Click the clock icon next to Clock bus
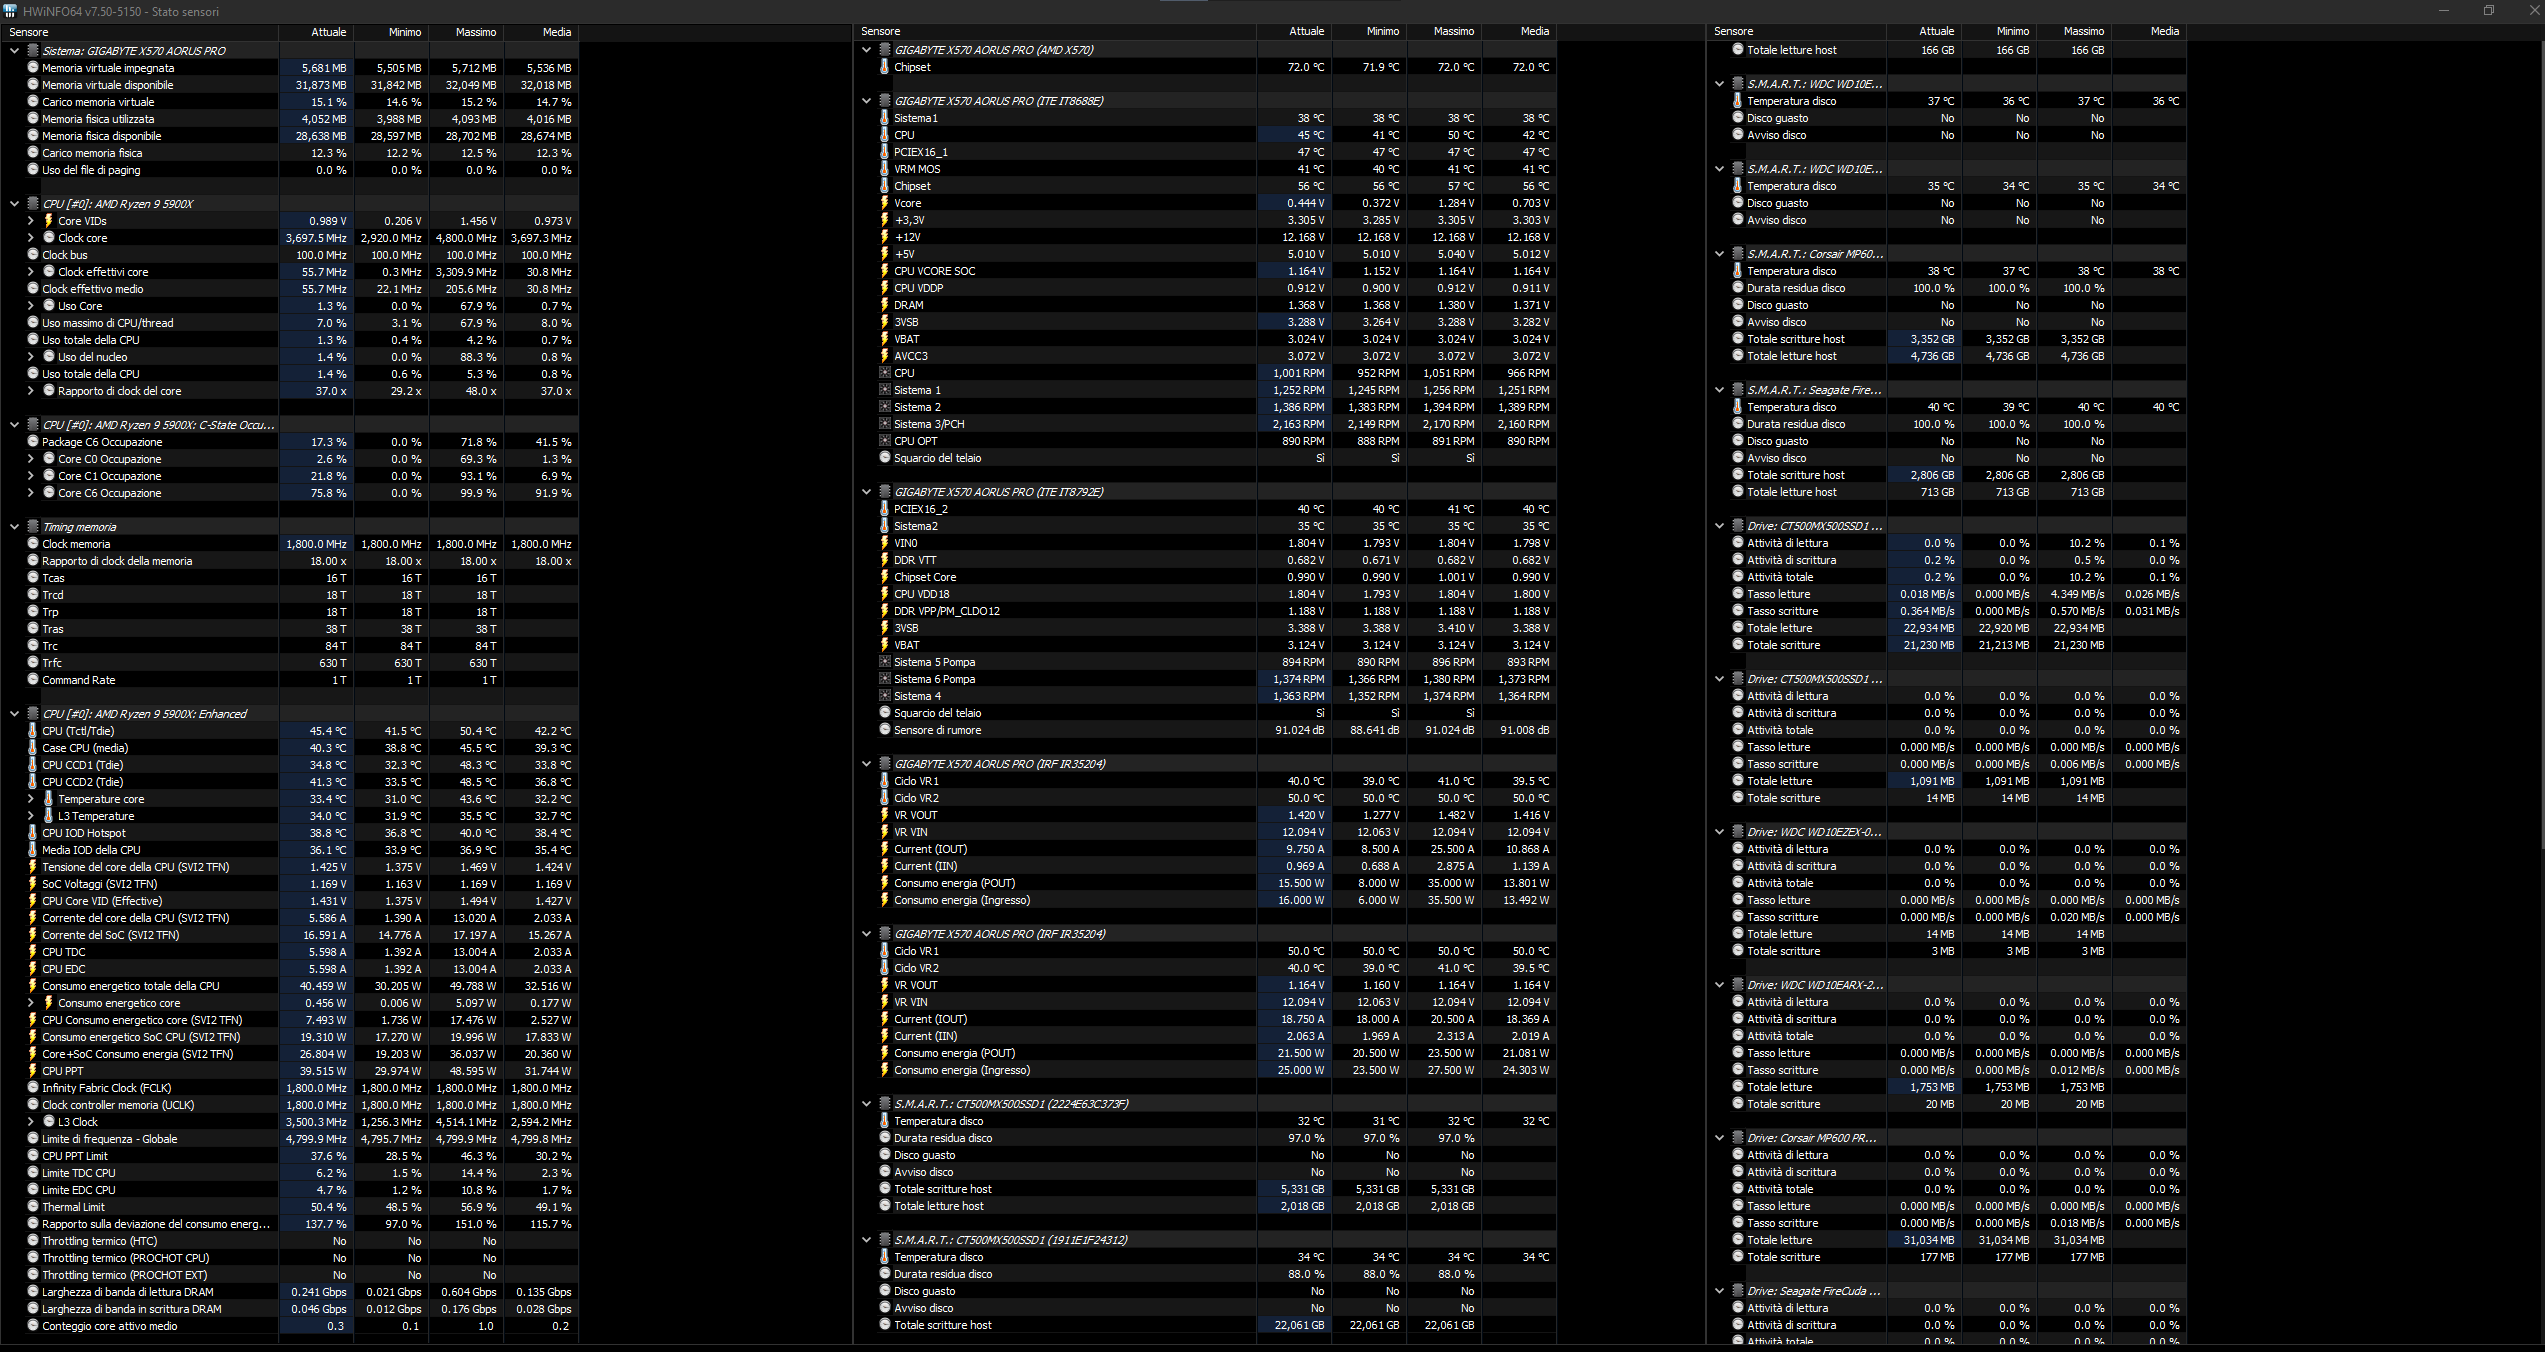 33,255
